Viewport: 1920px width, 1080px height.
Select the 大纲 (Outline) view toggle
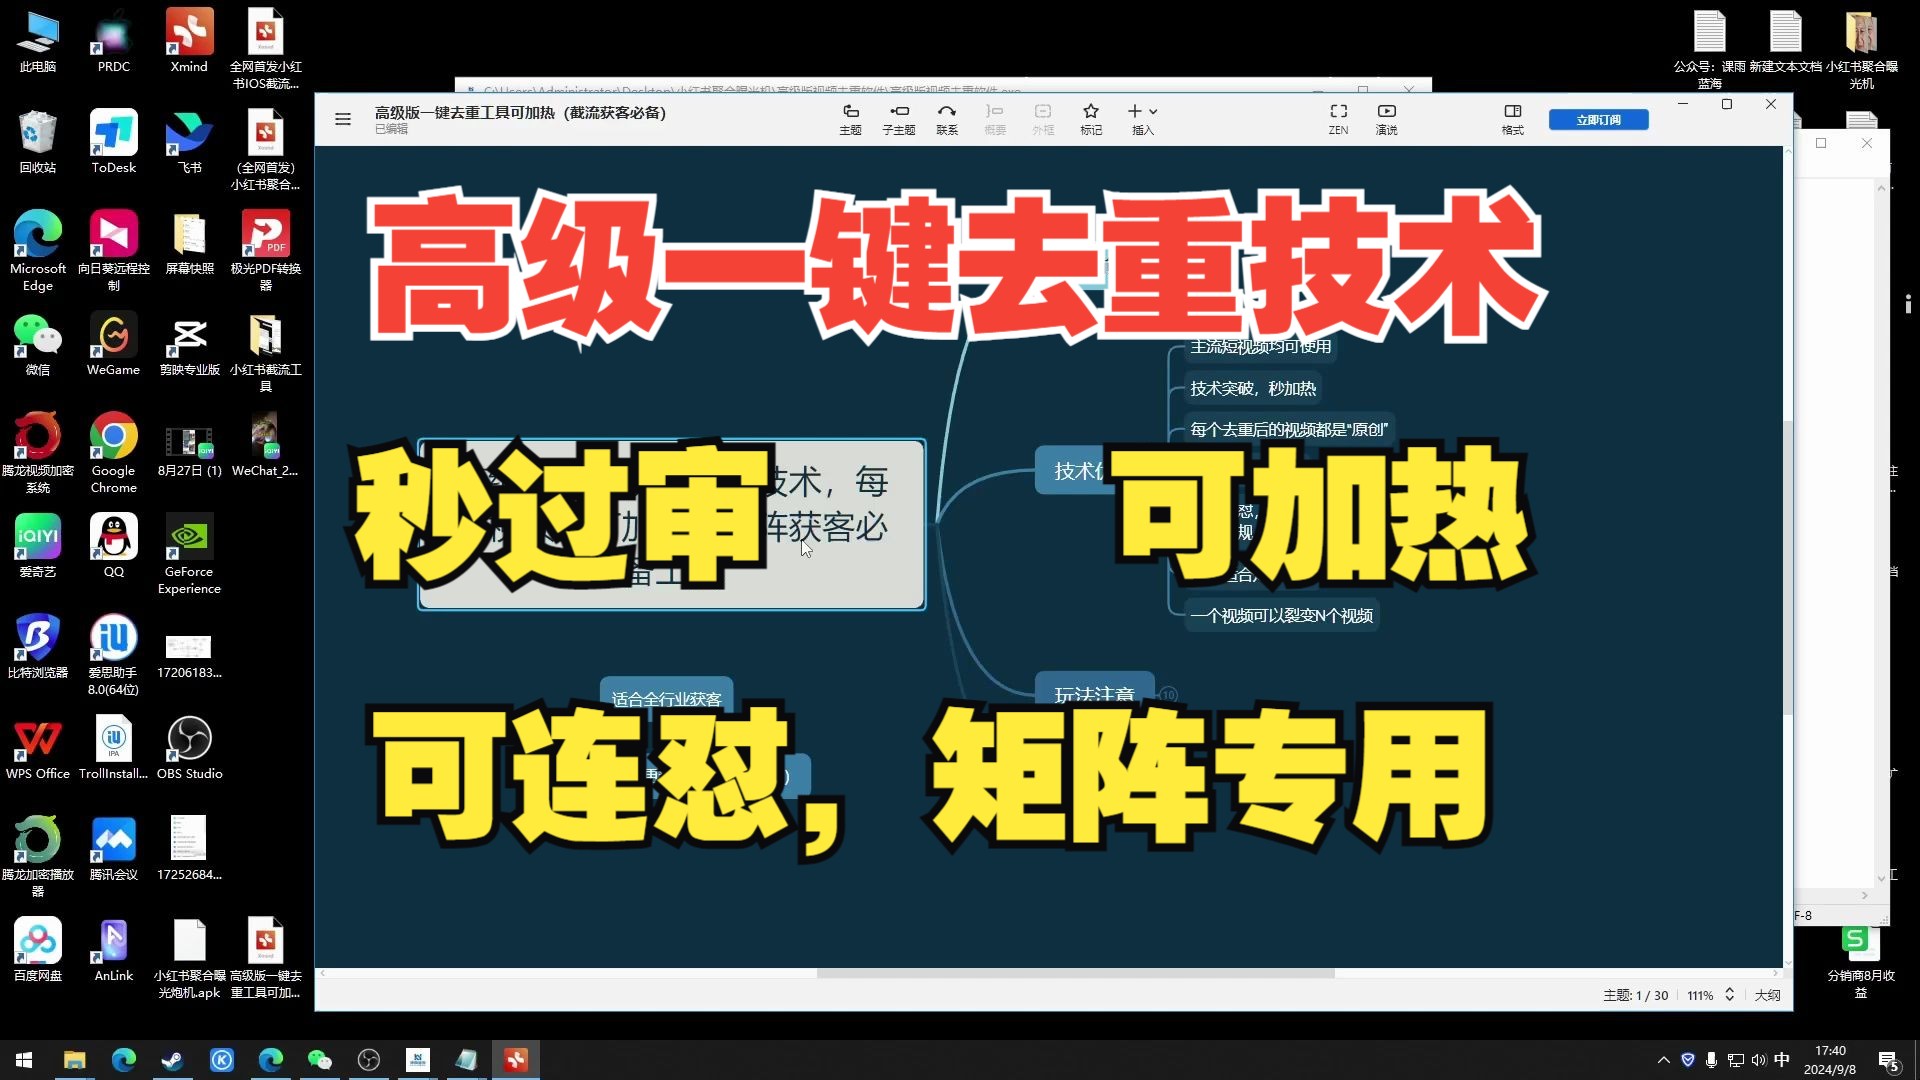(x=1767, y=994)
